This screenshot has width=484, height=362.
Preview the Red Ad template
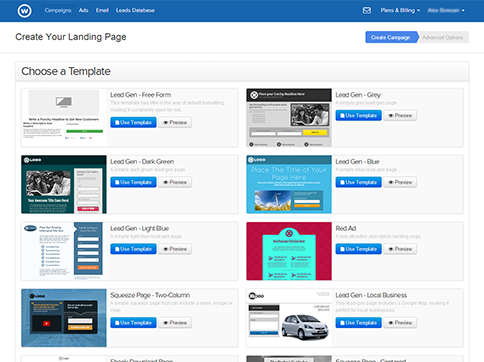400,249
